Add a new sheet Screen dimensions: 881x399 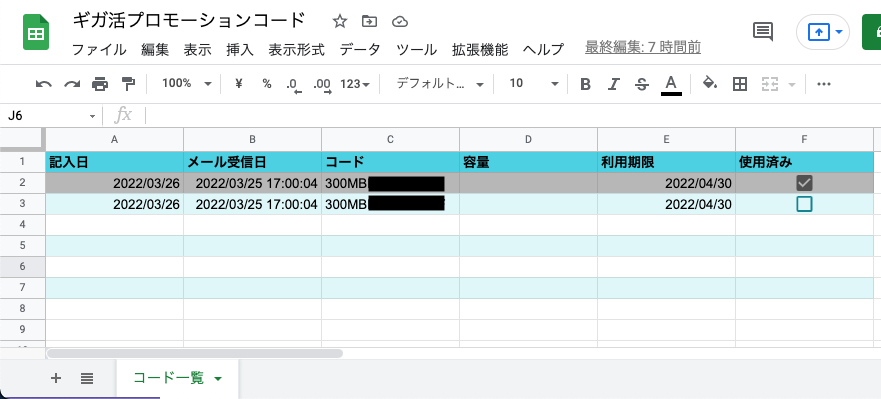coord(56,378)
